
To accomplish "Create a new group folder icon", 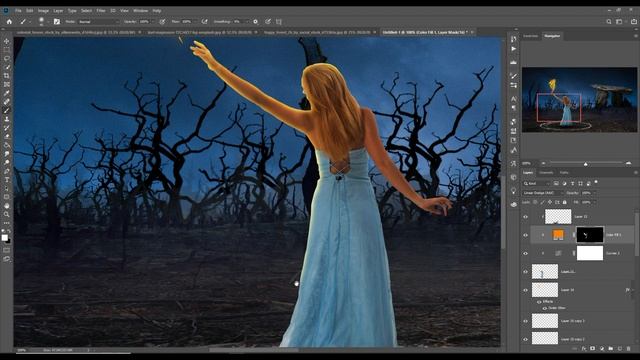I will [611, 349].
